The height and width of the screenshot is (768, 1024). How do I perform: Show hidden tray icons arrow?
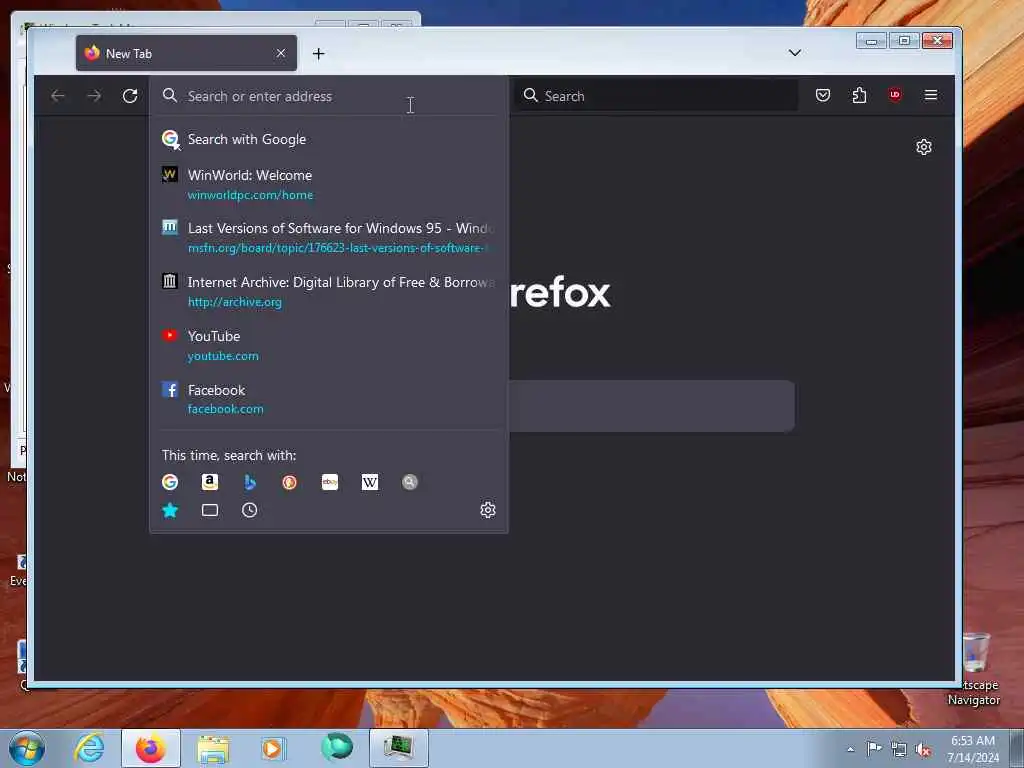click(850, 749)
